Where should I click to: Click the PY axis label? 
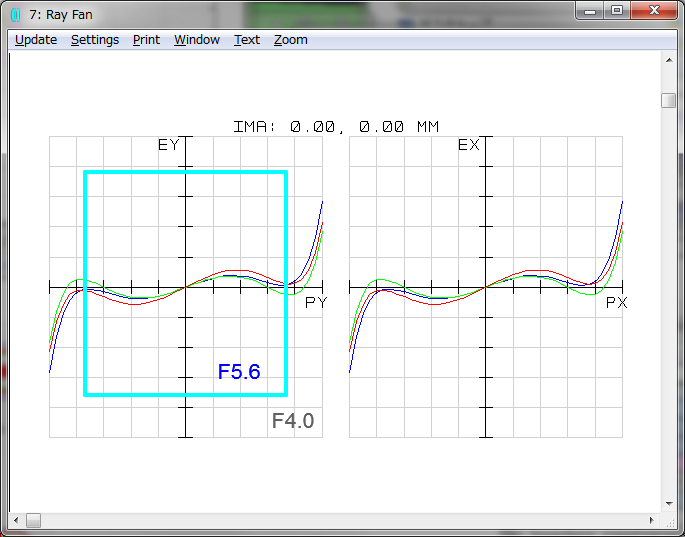316,302
